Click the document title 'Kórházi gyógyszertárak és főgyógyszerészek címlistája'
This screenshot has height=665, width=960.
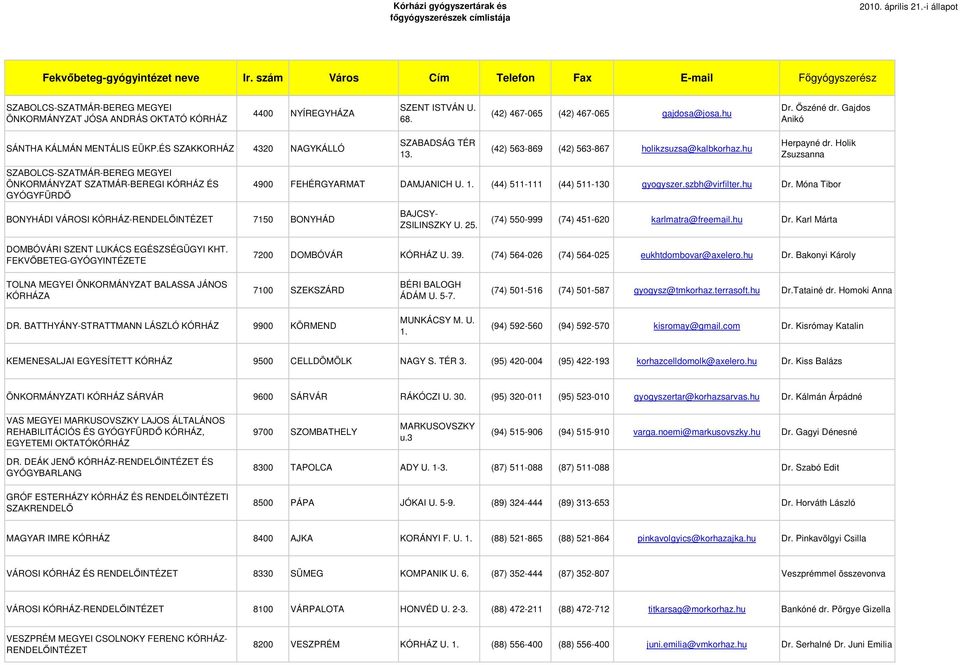(450, 12)
